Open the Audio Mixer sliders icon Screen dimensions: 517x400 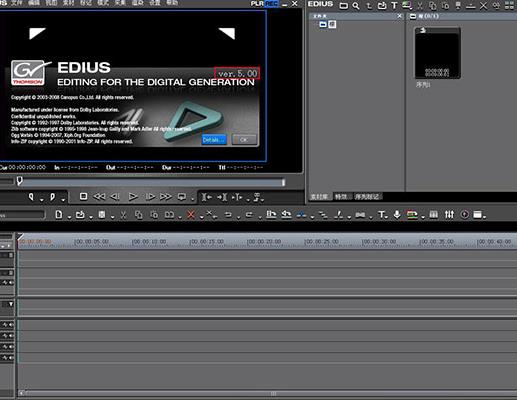point(449,214)
